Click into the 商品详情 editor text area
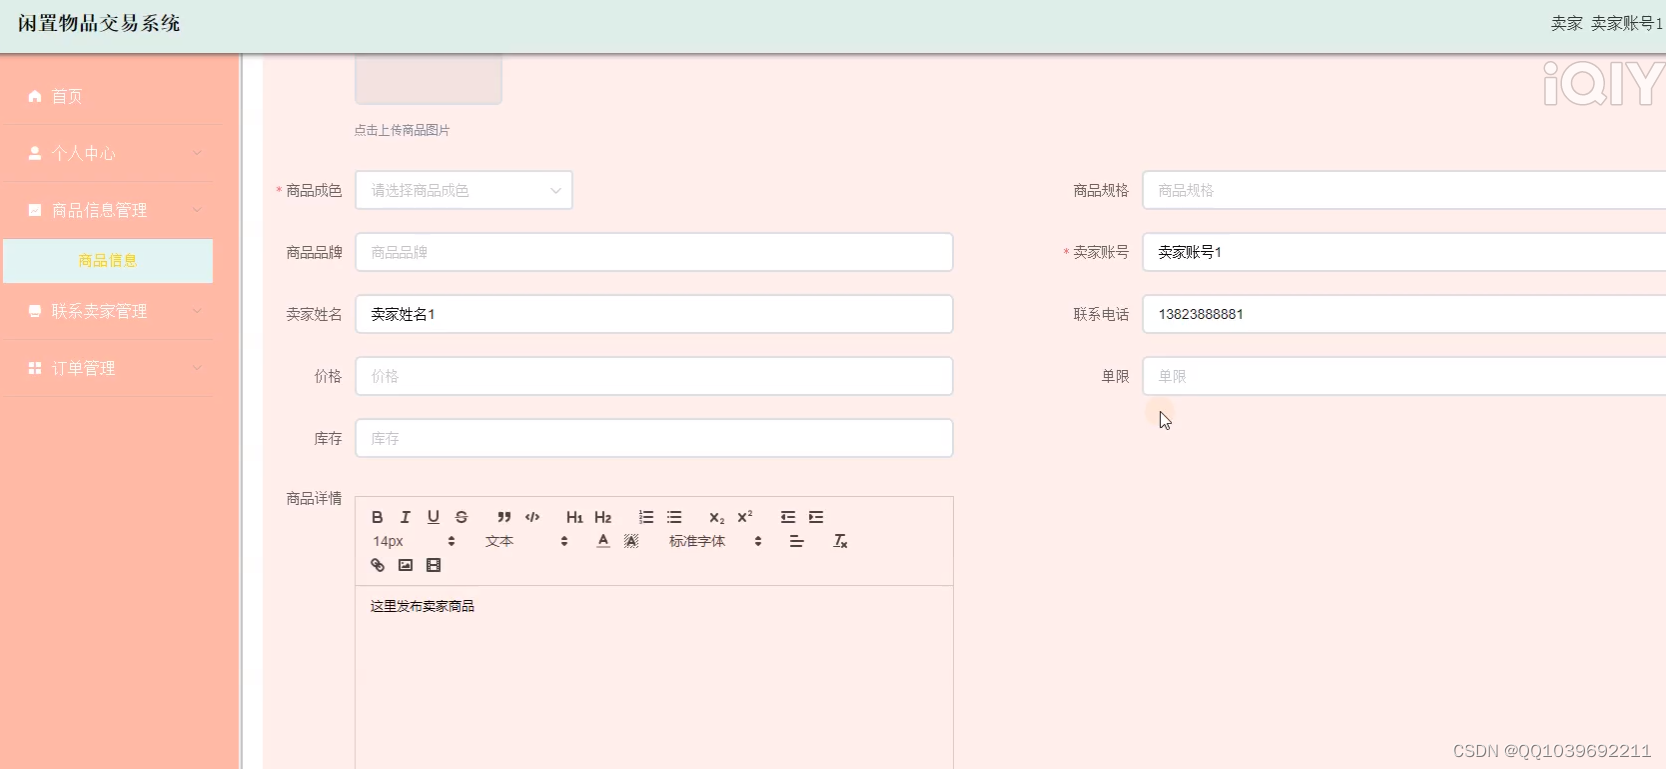Viewport: 1666px width, 769px height. click(x=654, y=677)
